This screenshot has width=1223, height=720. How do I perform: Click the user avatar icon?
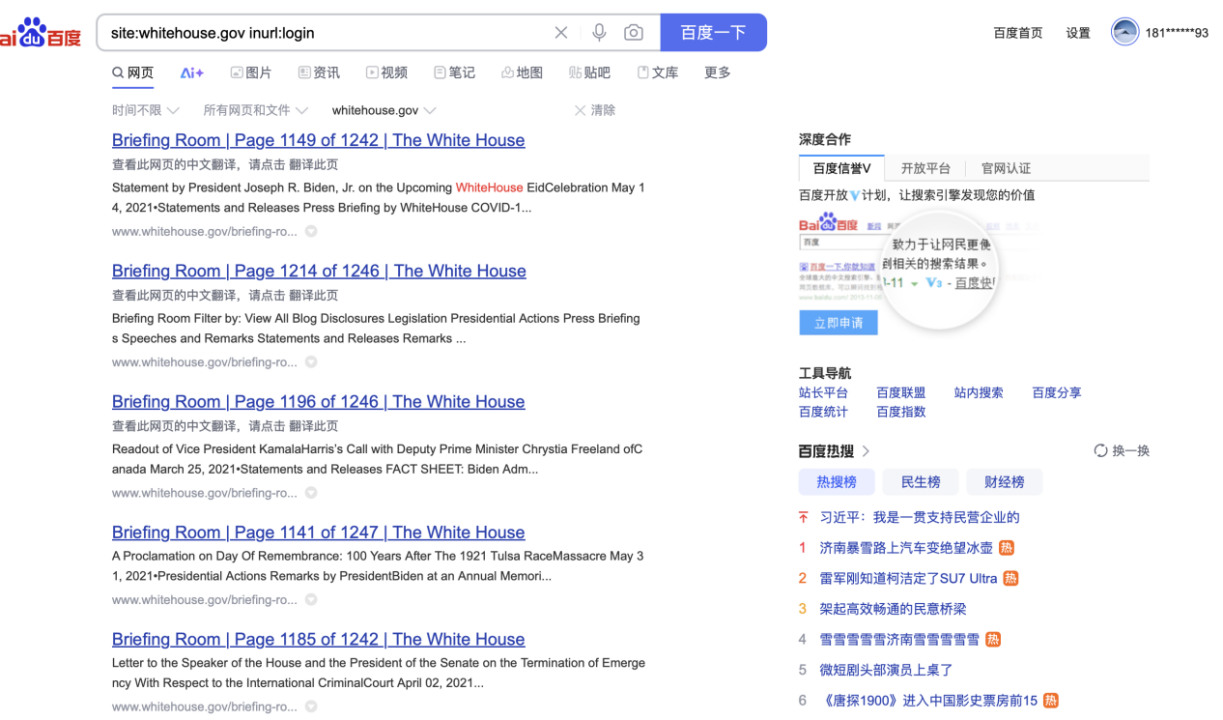pyautogui.click(x=1125, y=32)
